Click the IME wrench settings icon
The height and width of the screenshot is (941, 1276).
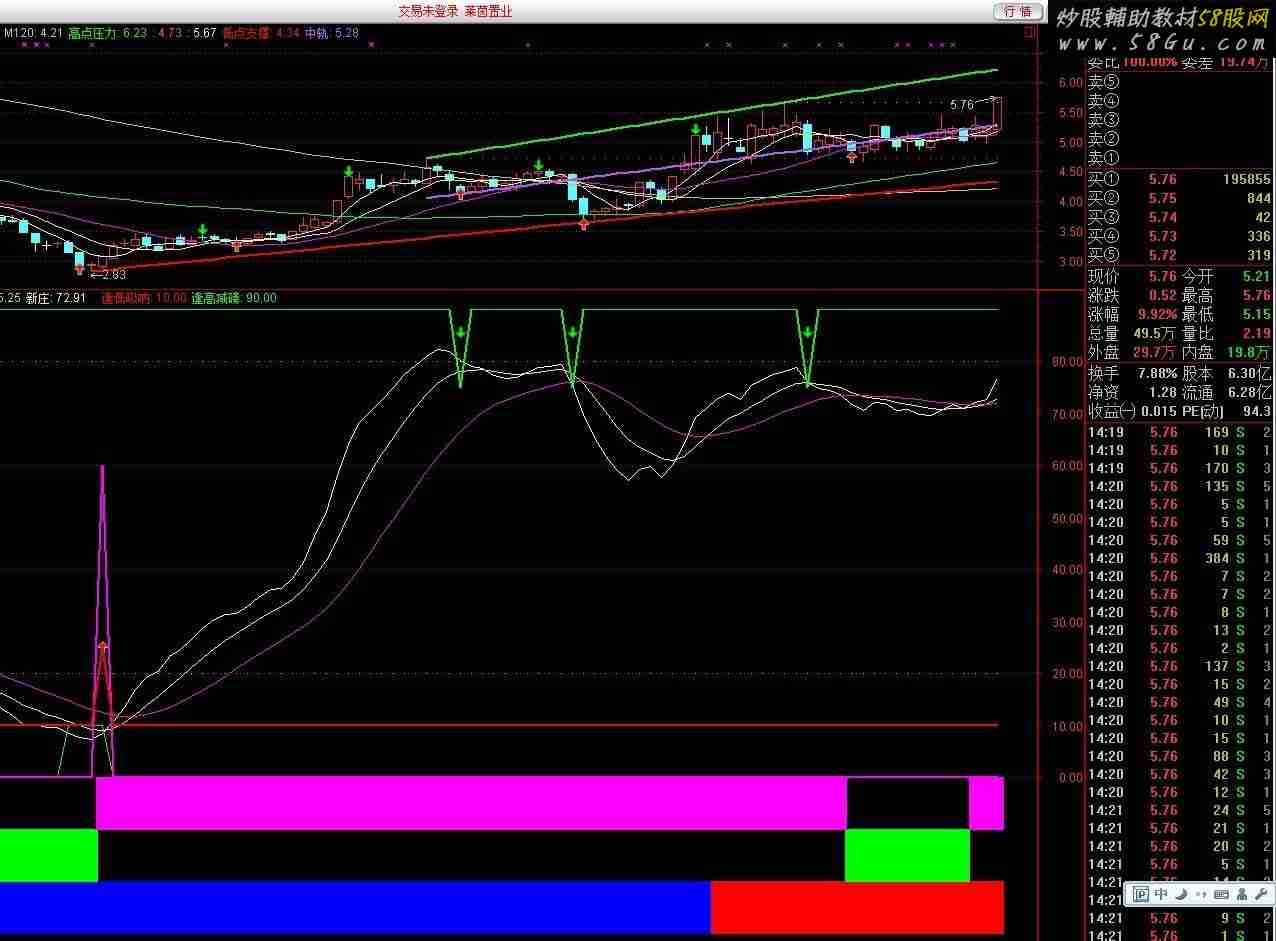tap(1261, 894)
